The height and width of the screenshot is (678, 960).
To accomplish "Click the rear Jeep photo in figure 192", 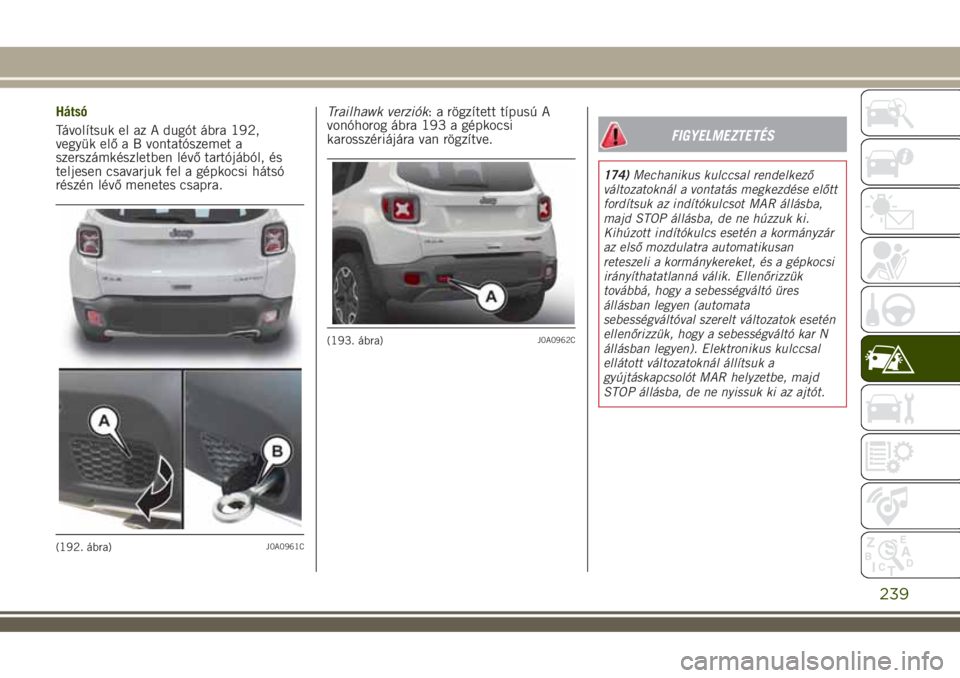I will tap(181, 287).
